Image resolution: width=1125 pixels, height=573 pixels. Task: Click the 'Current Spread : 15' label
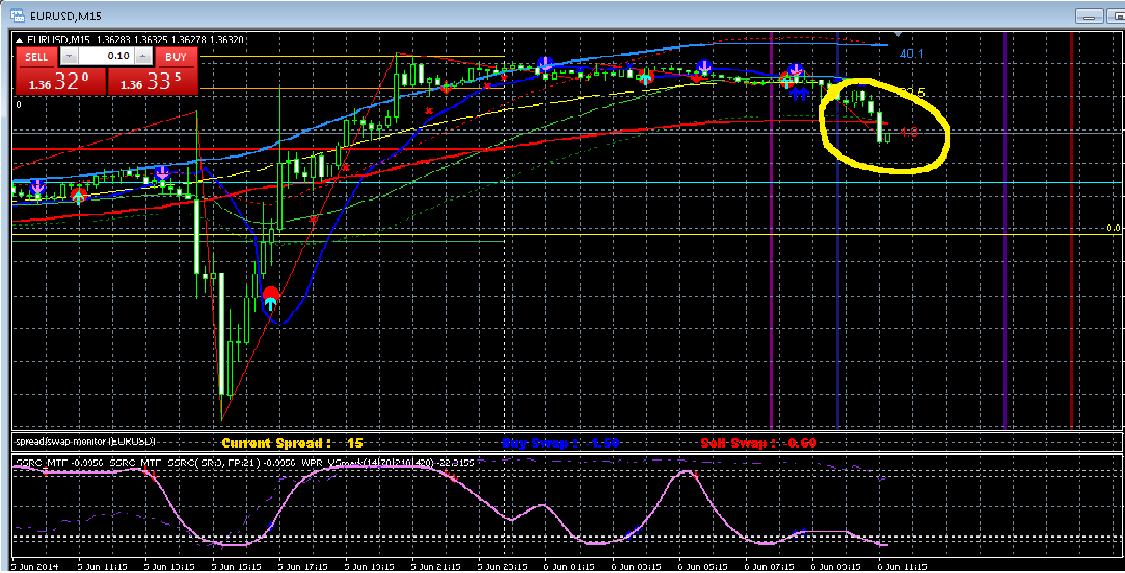tap(292, 443)
